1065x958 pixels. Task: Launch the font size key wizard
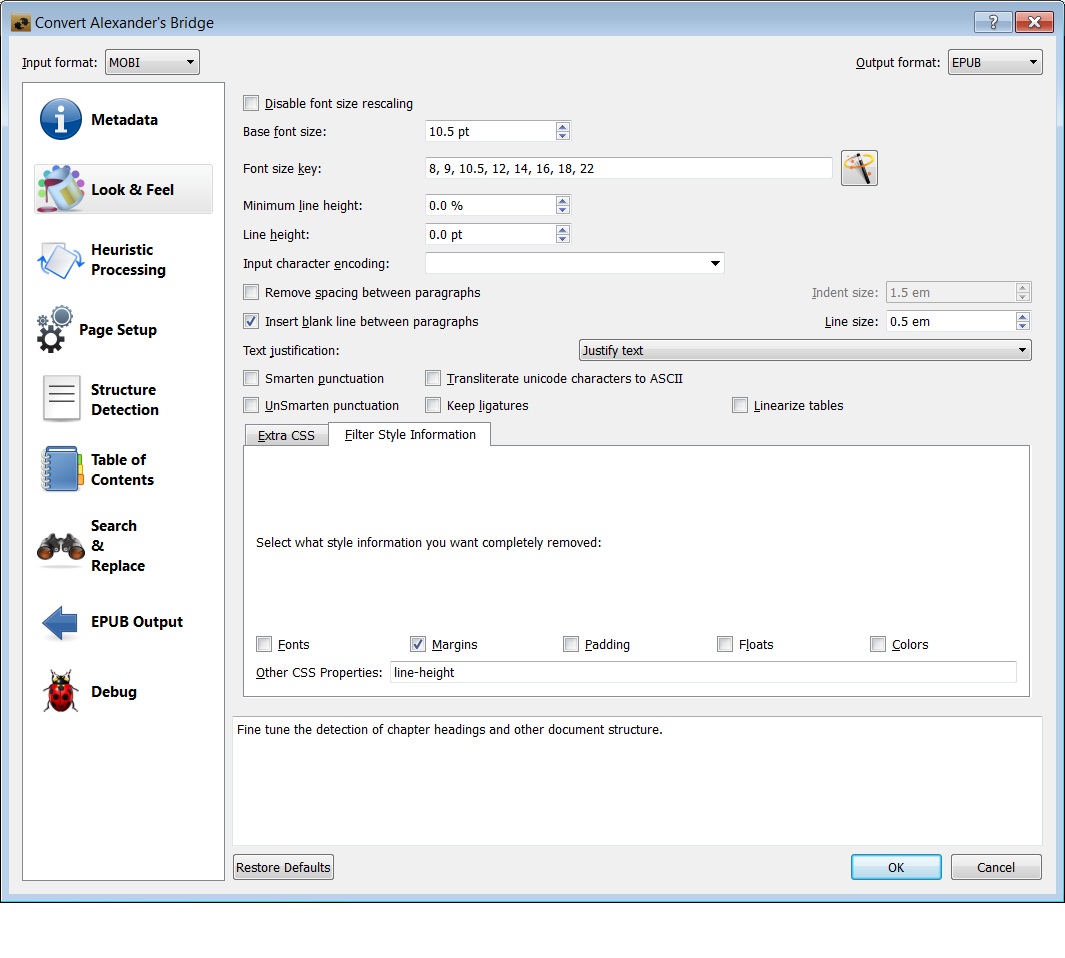(x=859, y=168)
